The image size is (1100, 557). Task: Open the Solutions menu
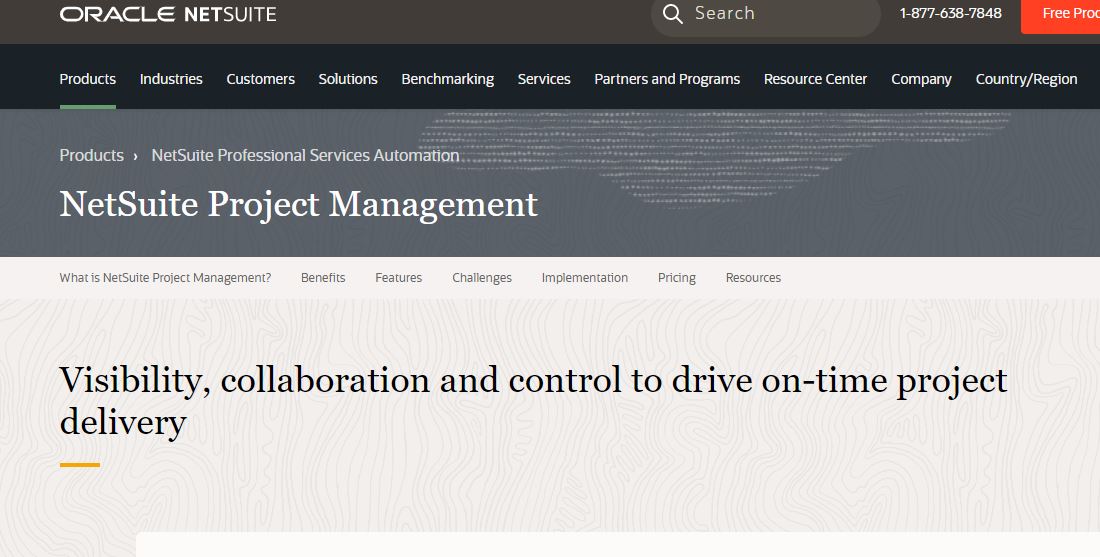pos(348,79)
